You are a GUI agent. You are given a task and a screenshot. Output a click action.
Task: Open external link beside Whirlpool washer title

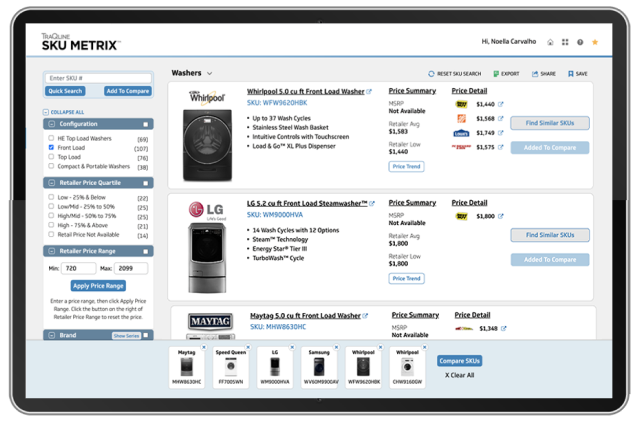coord(369,91)
